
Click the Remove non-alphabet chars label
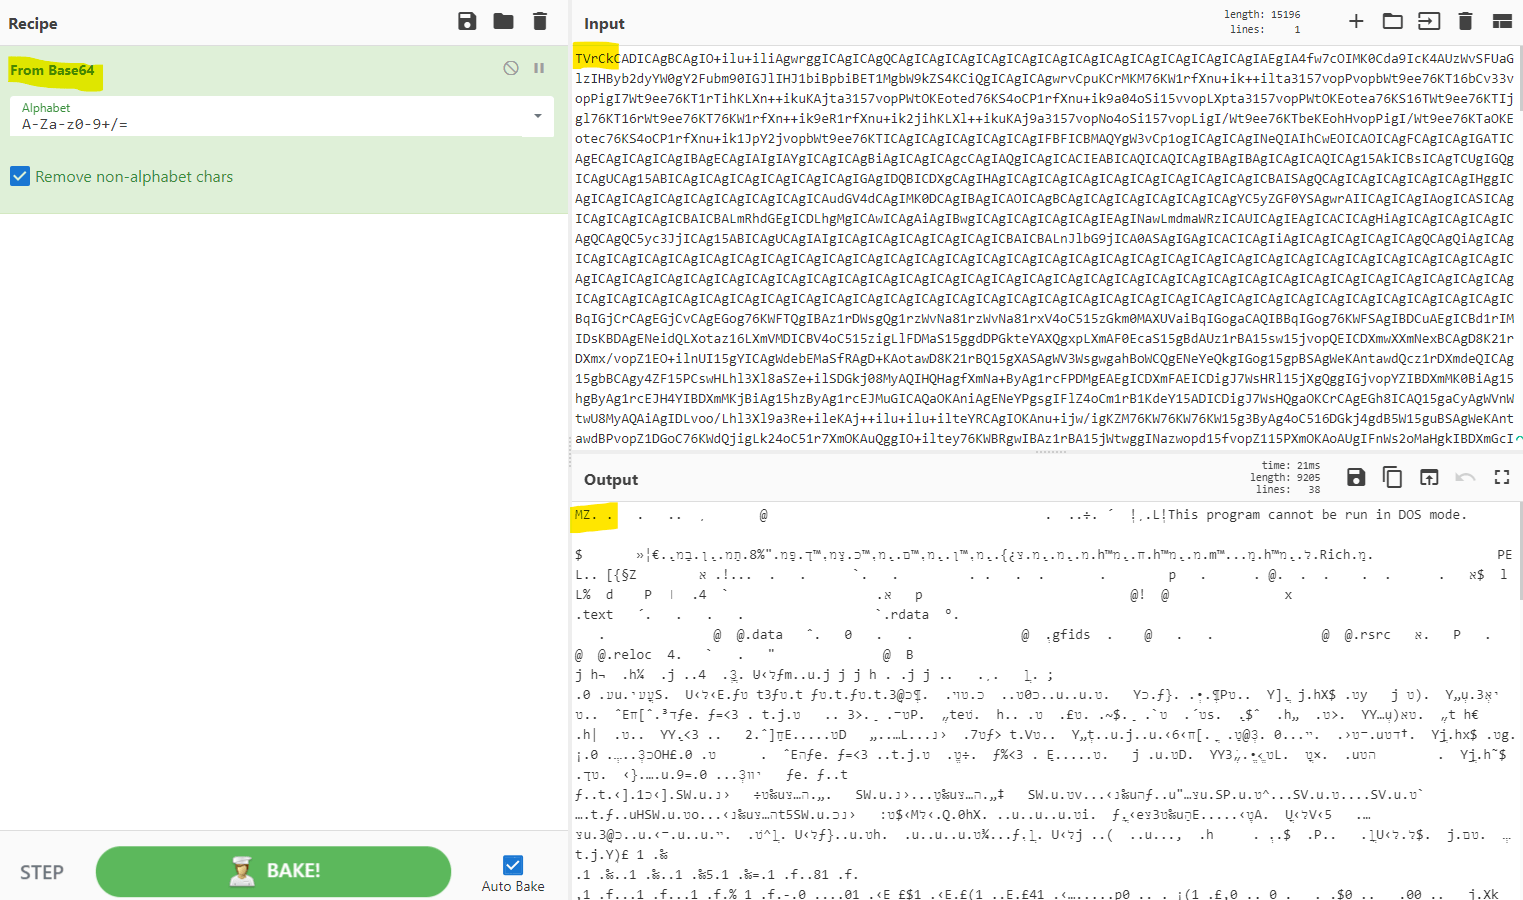[134, 176]
